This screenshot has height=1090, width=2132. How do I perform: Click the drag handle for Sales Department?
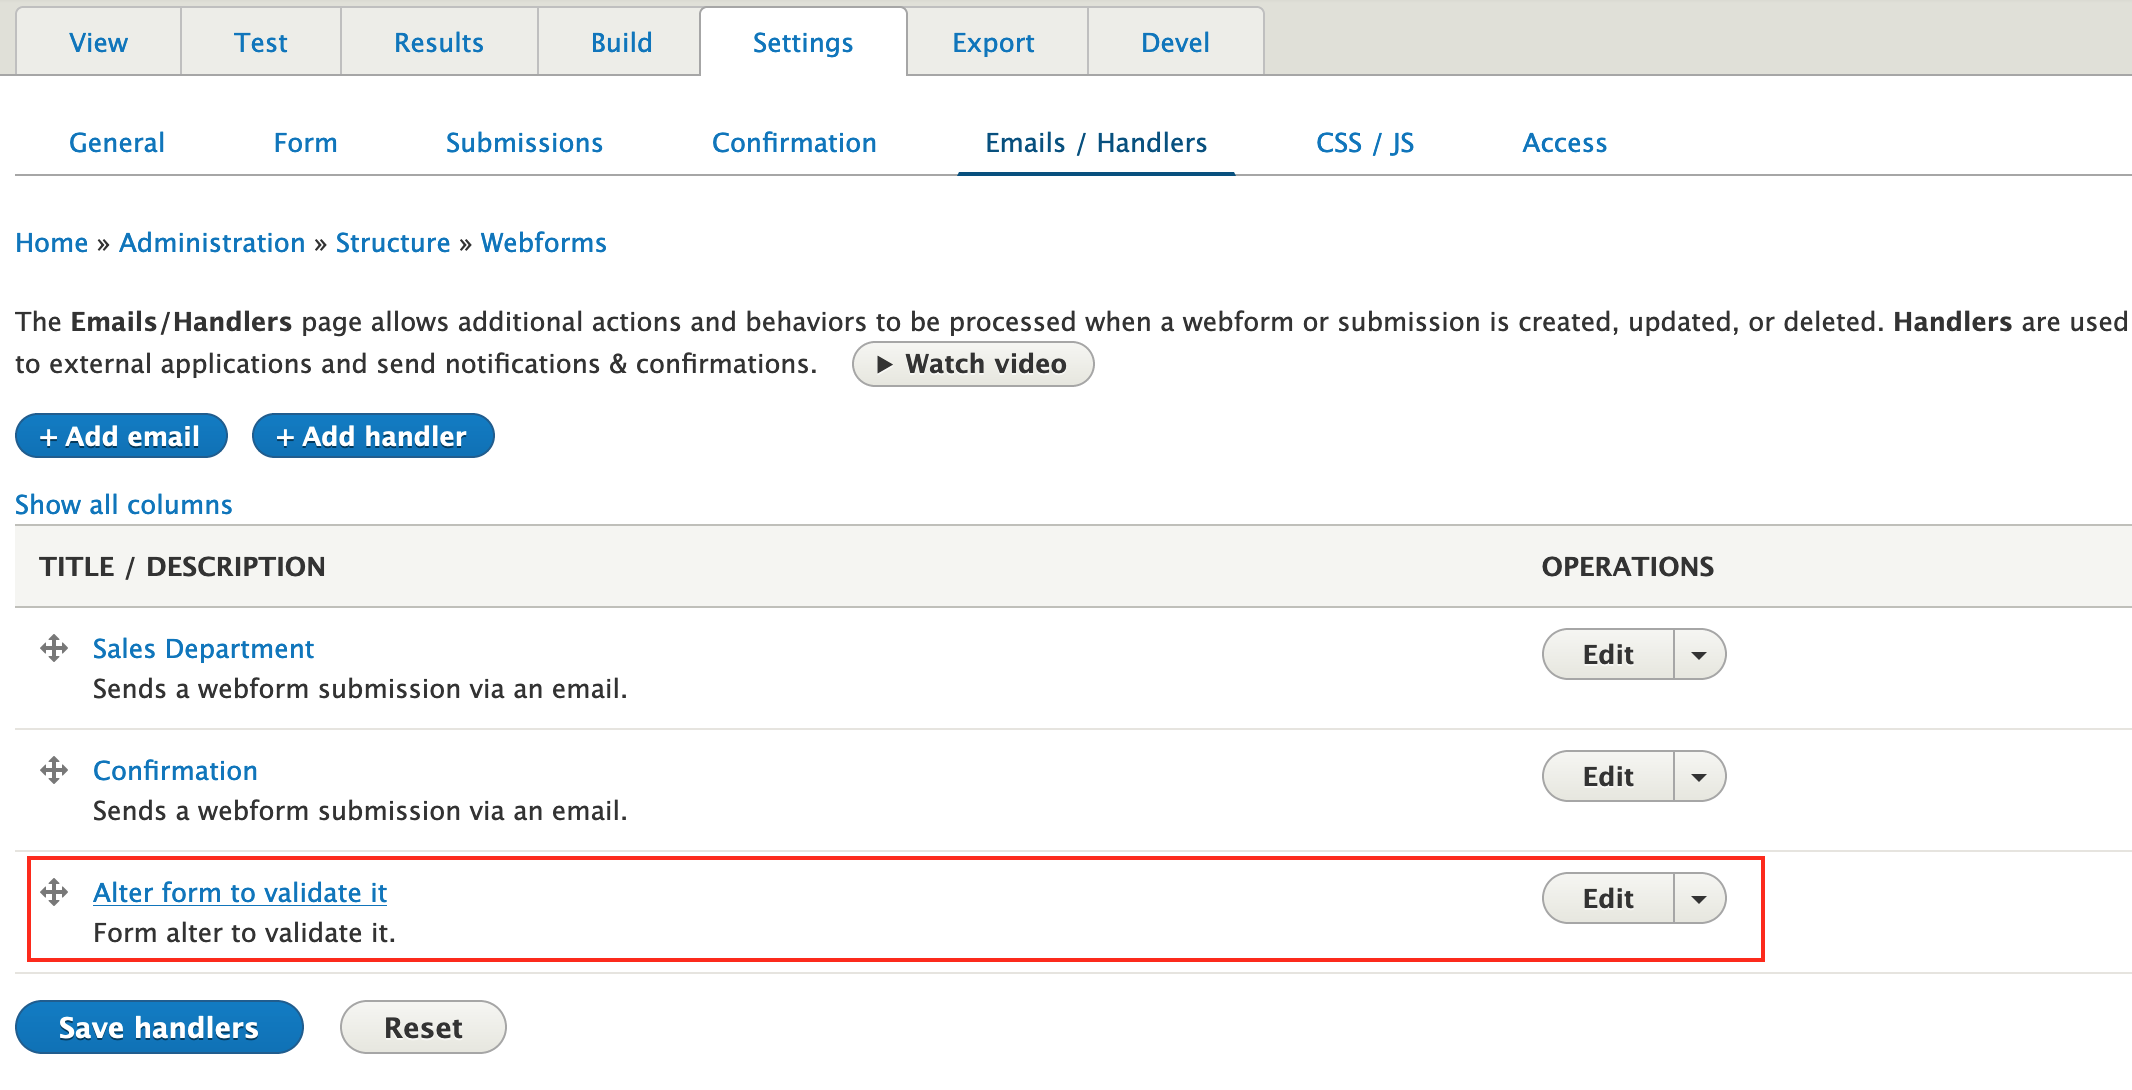(x=54, y=649)
